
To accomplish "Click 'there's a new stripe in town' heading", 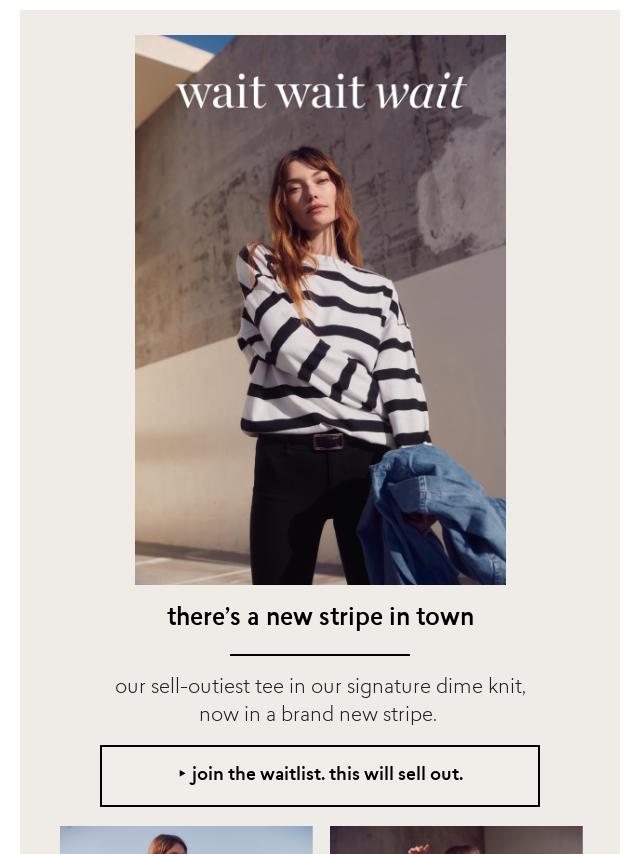I will click(320, 617).
